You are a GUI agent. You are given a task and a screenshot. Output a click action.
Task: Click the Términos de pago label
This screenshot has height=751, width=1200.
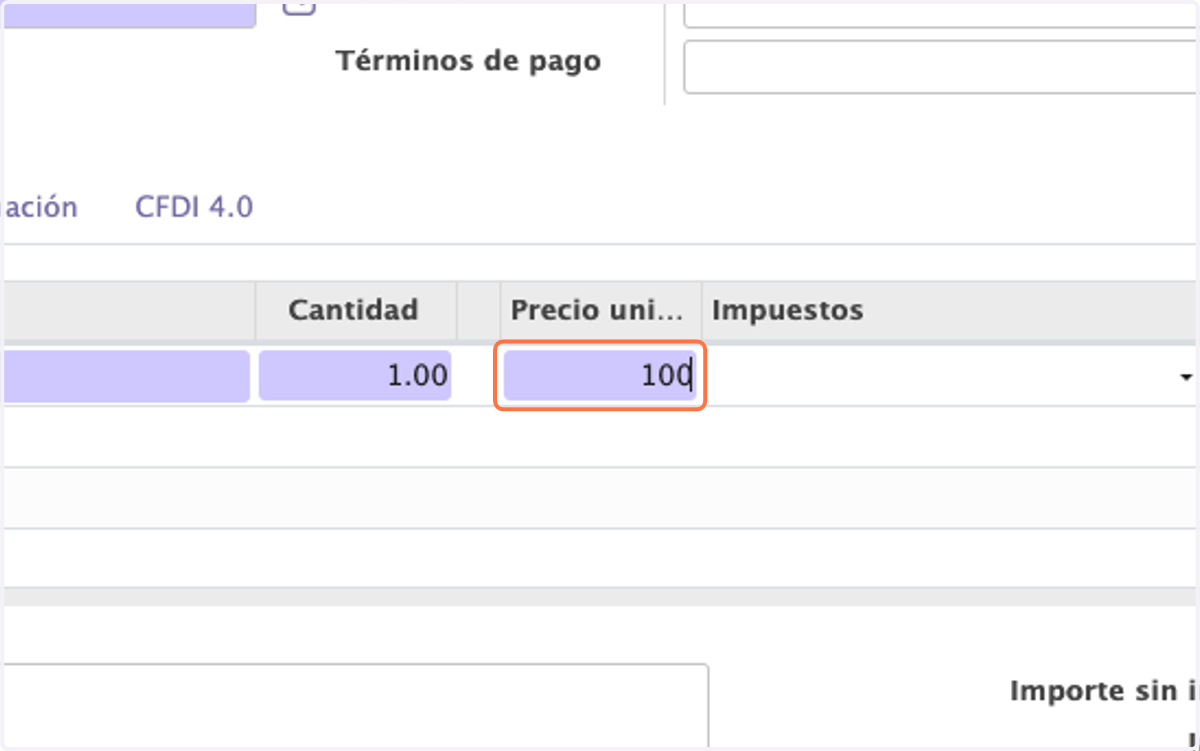468,61
